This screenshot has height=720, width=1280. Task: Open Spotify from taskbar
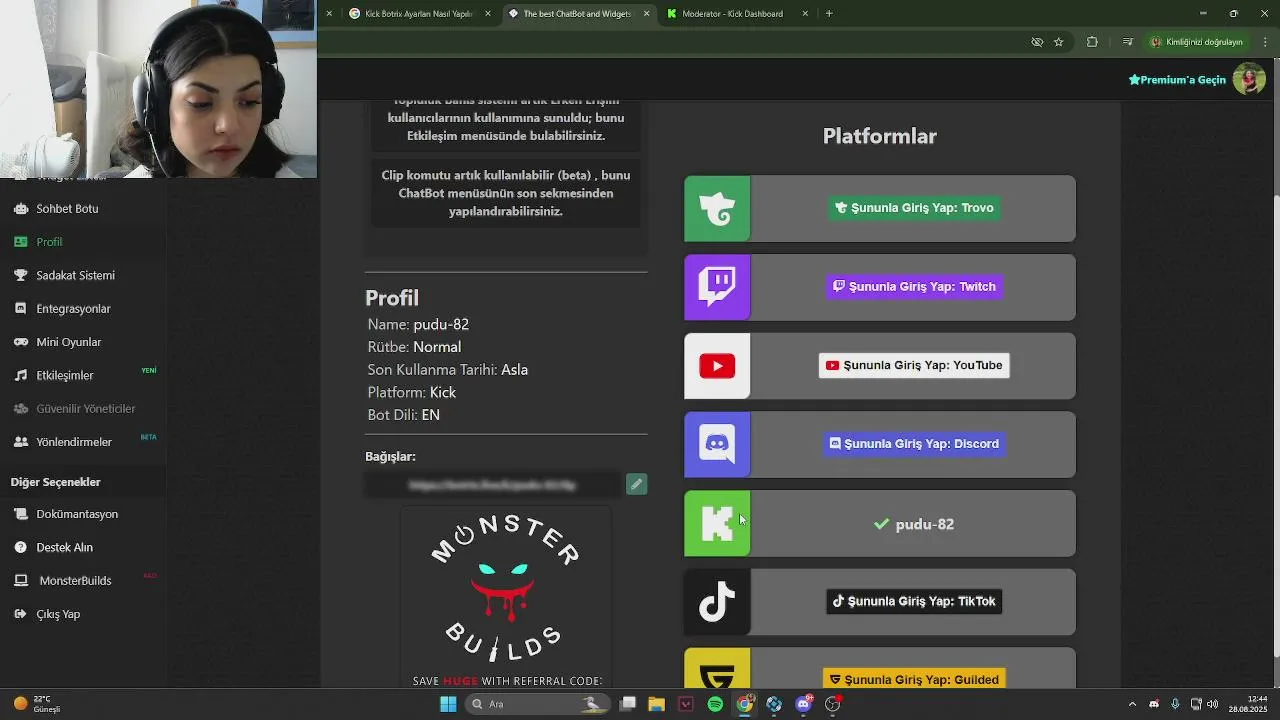click(715, 704)
